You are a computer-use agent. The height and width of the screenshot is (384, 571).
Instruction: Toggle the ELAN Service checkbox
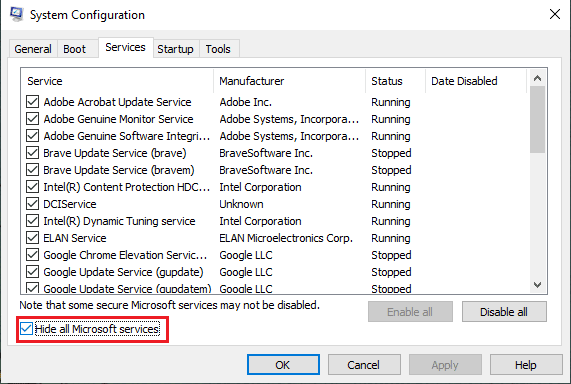[32, 238]
